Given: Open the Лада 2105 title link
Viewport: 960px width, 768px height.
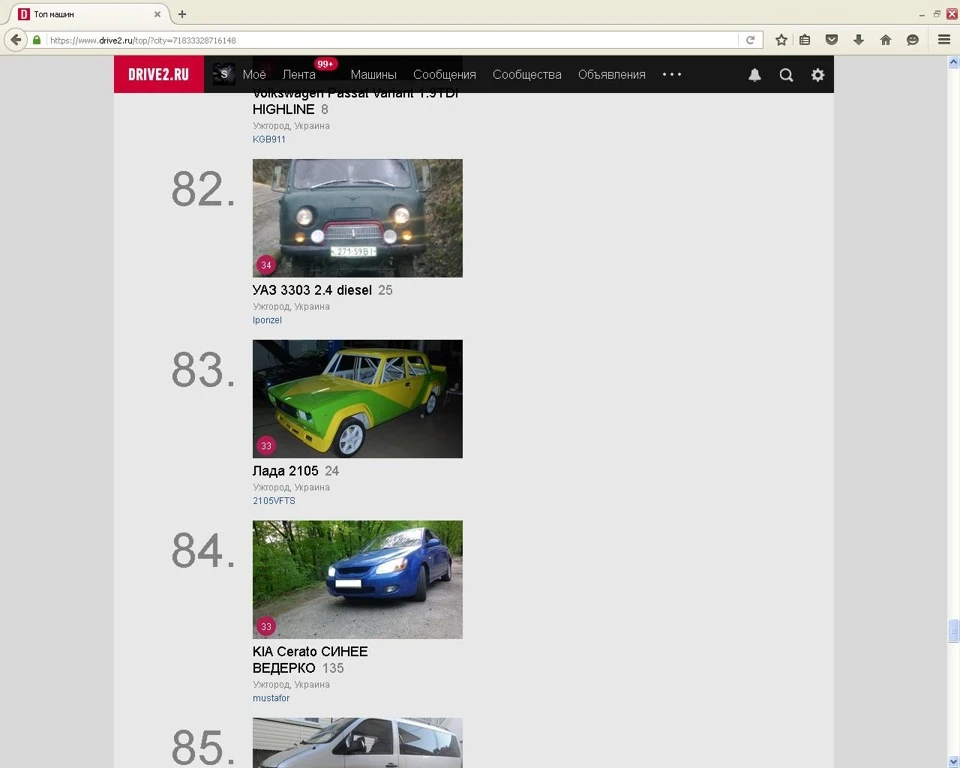Looking at the screenshot, I should pyautogui.click(x=285, y=471).
